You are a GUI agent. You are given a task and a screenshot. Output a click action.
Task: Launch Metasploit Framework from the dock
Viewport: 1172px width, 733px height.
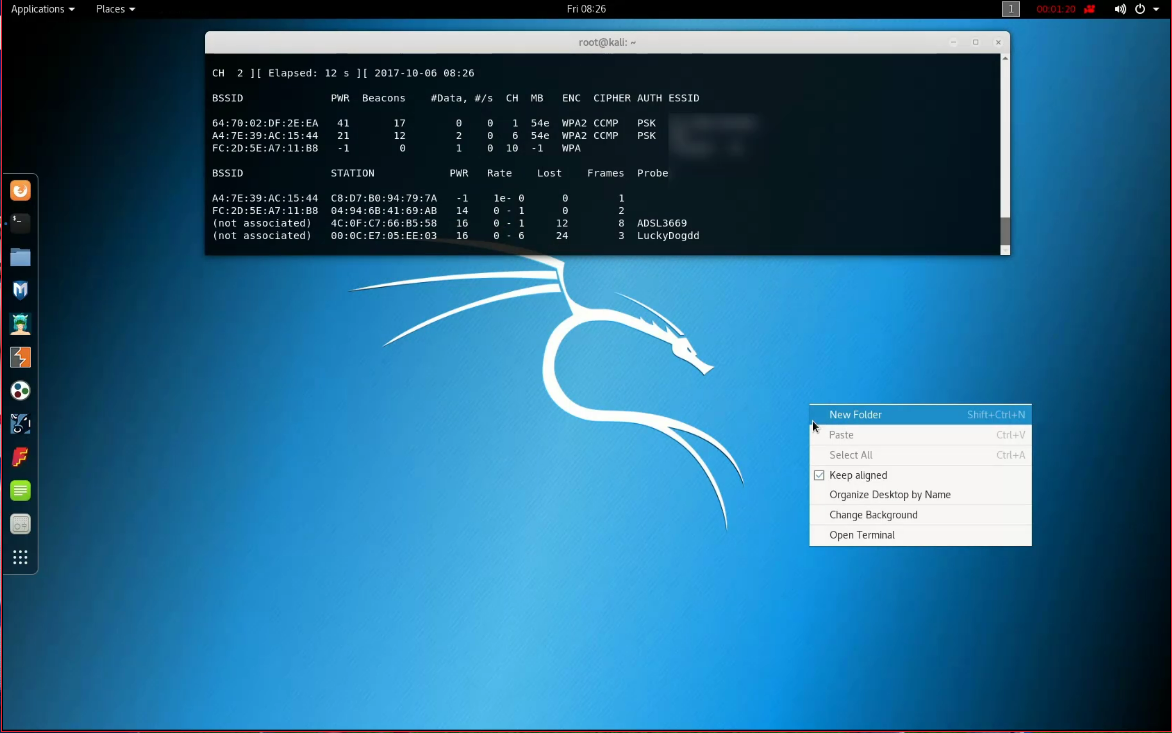[x=20, y=289]
